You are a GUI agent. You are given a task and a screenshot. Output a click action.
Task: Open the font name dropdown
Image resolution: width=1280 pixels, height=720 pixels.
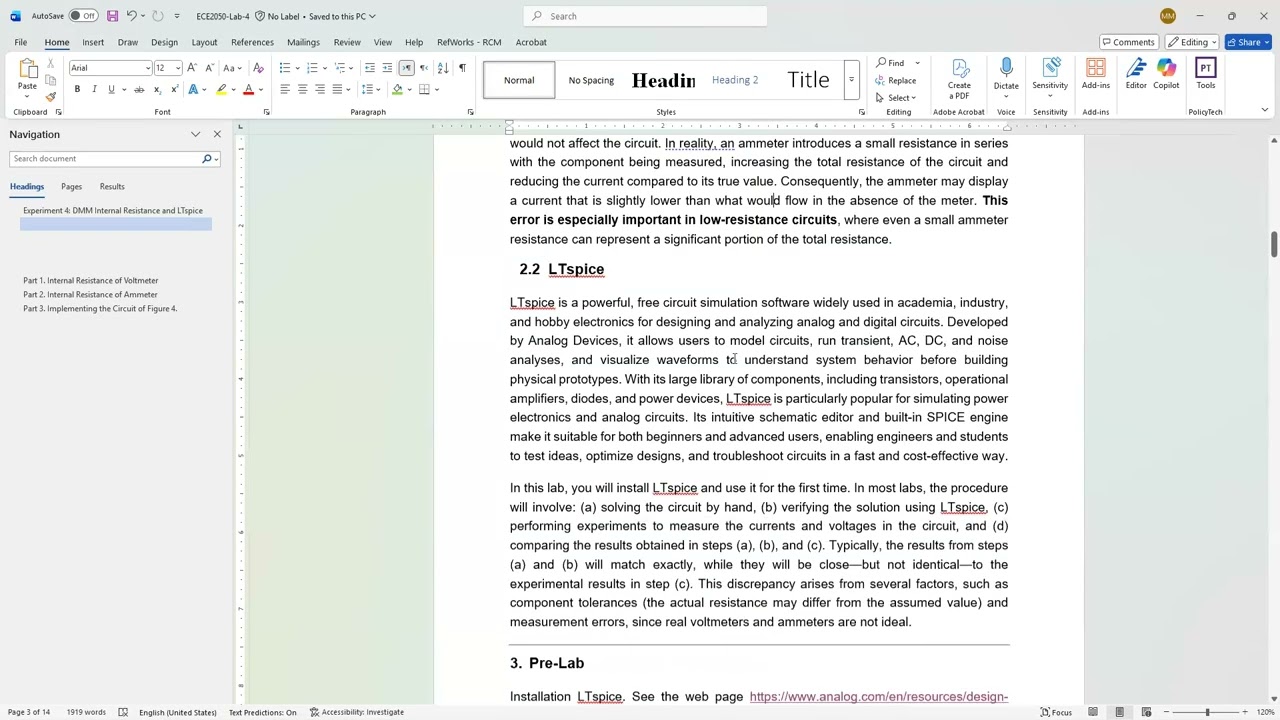point(148,68)
